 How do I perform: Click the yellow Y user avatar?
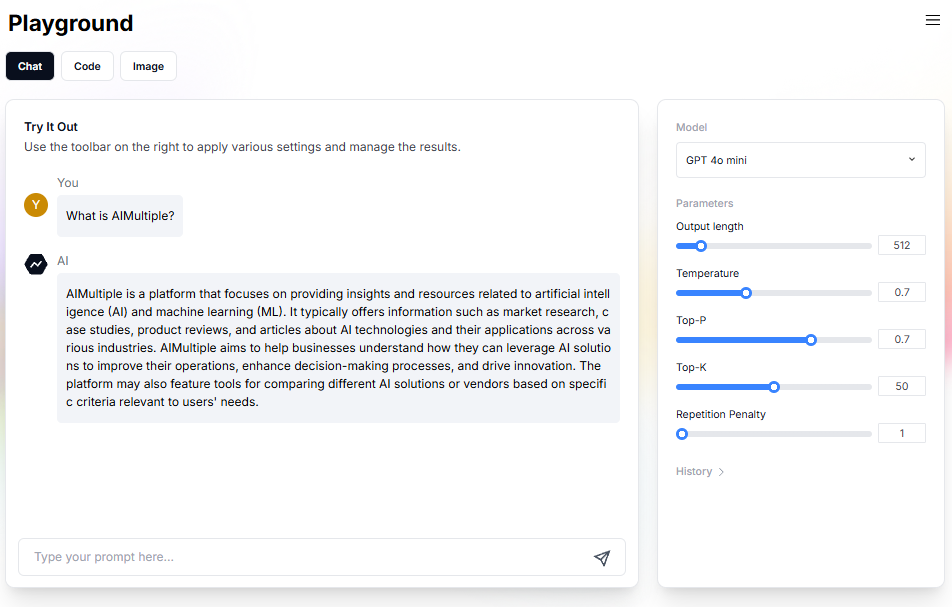[x=36, y=205]
